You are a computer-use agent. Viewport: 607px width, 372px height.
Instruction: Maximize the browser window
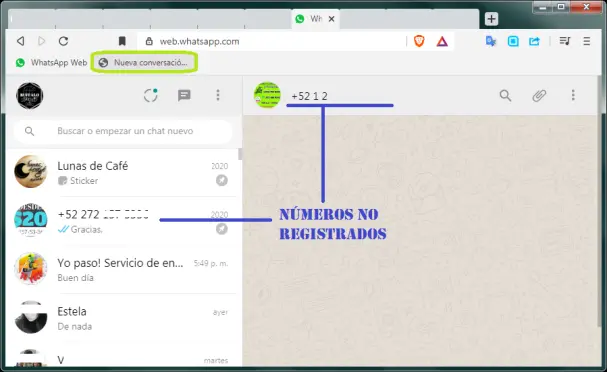(561, 7)
